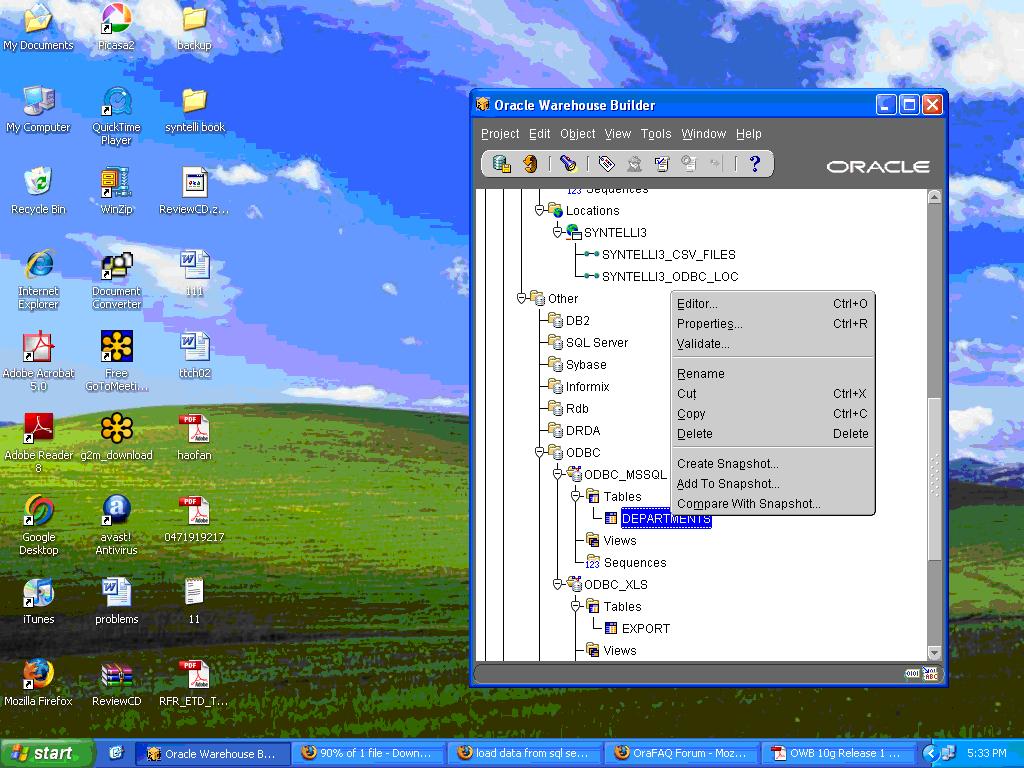The image size is (1024, 768).
Task: Click the EXPORT table icon in tree
Action: coord(611,628)
